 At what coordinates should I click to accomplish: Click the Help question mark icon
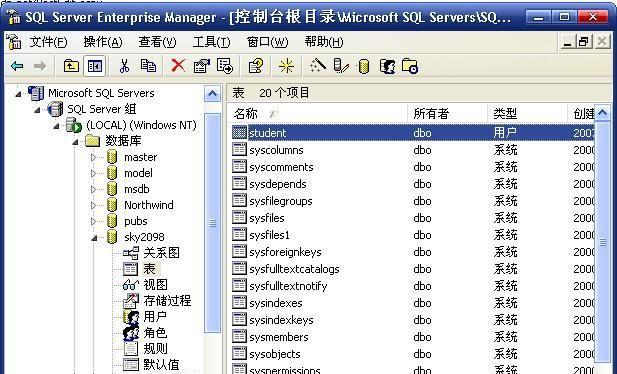point(255,66)
